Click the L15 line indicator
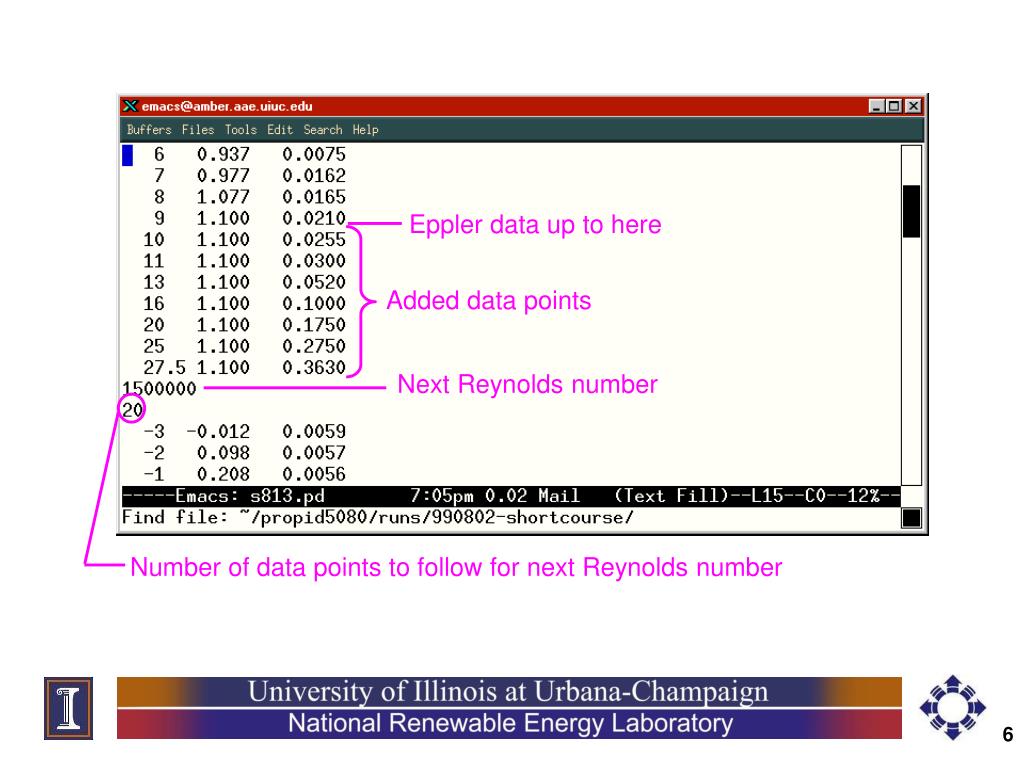 coord(767,496)
